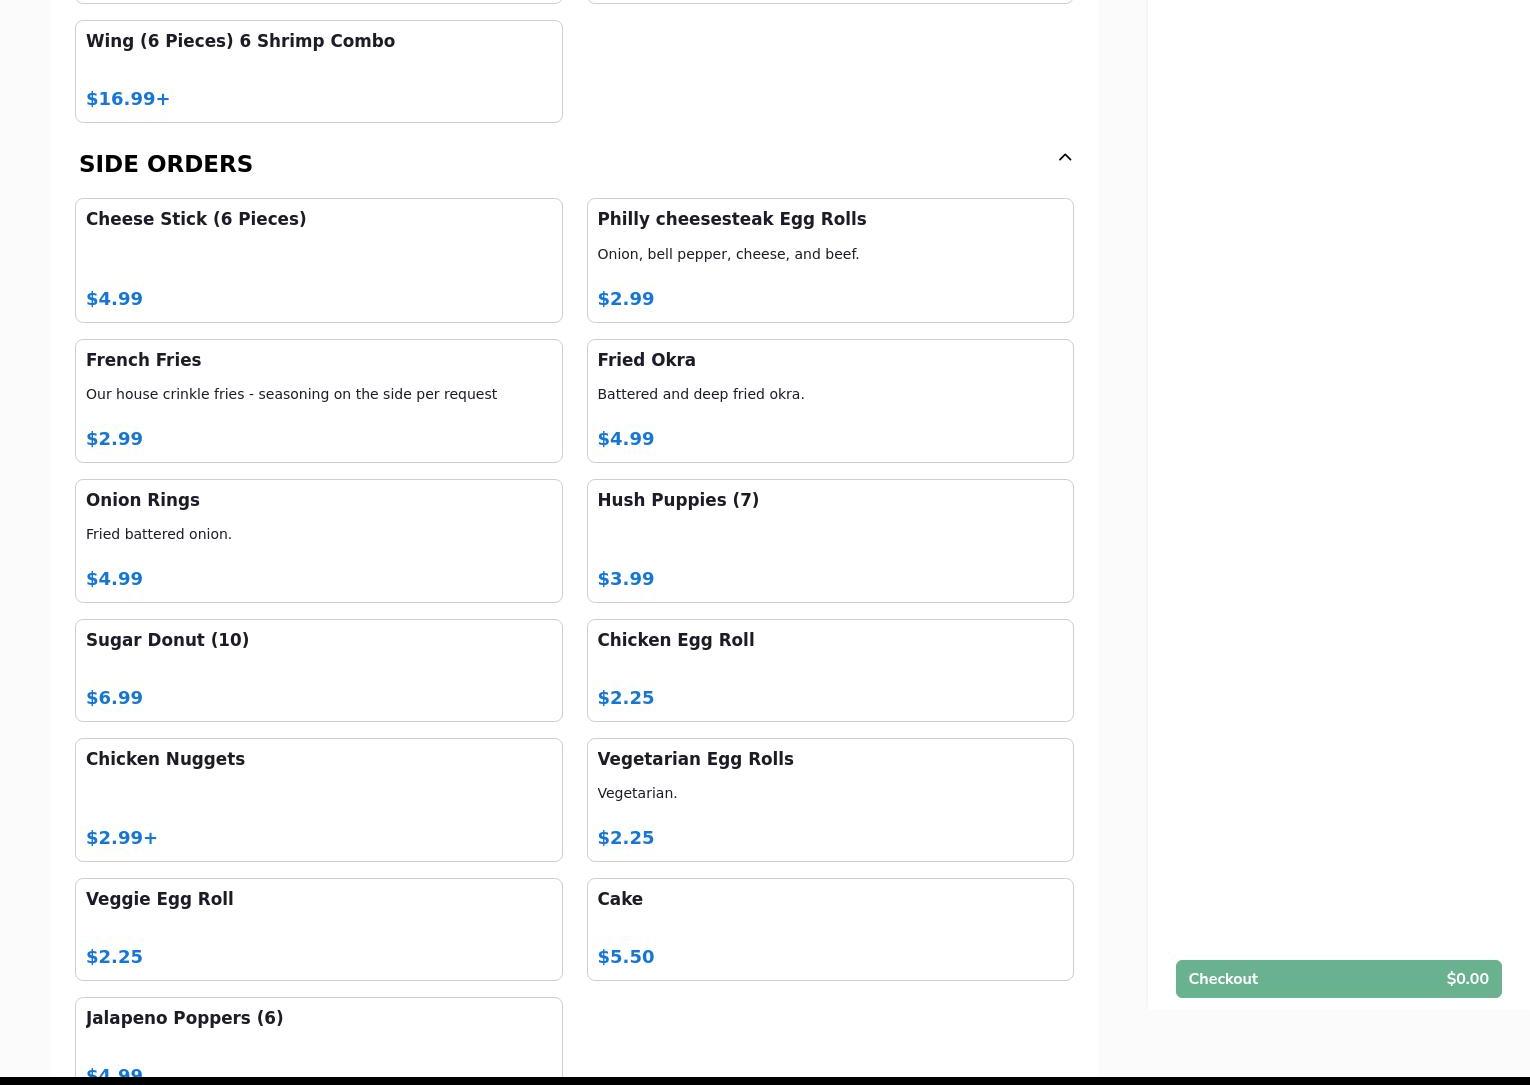Collapse the Side Orders section chevron

(1064, 158)
